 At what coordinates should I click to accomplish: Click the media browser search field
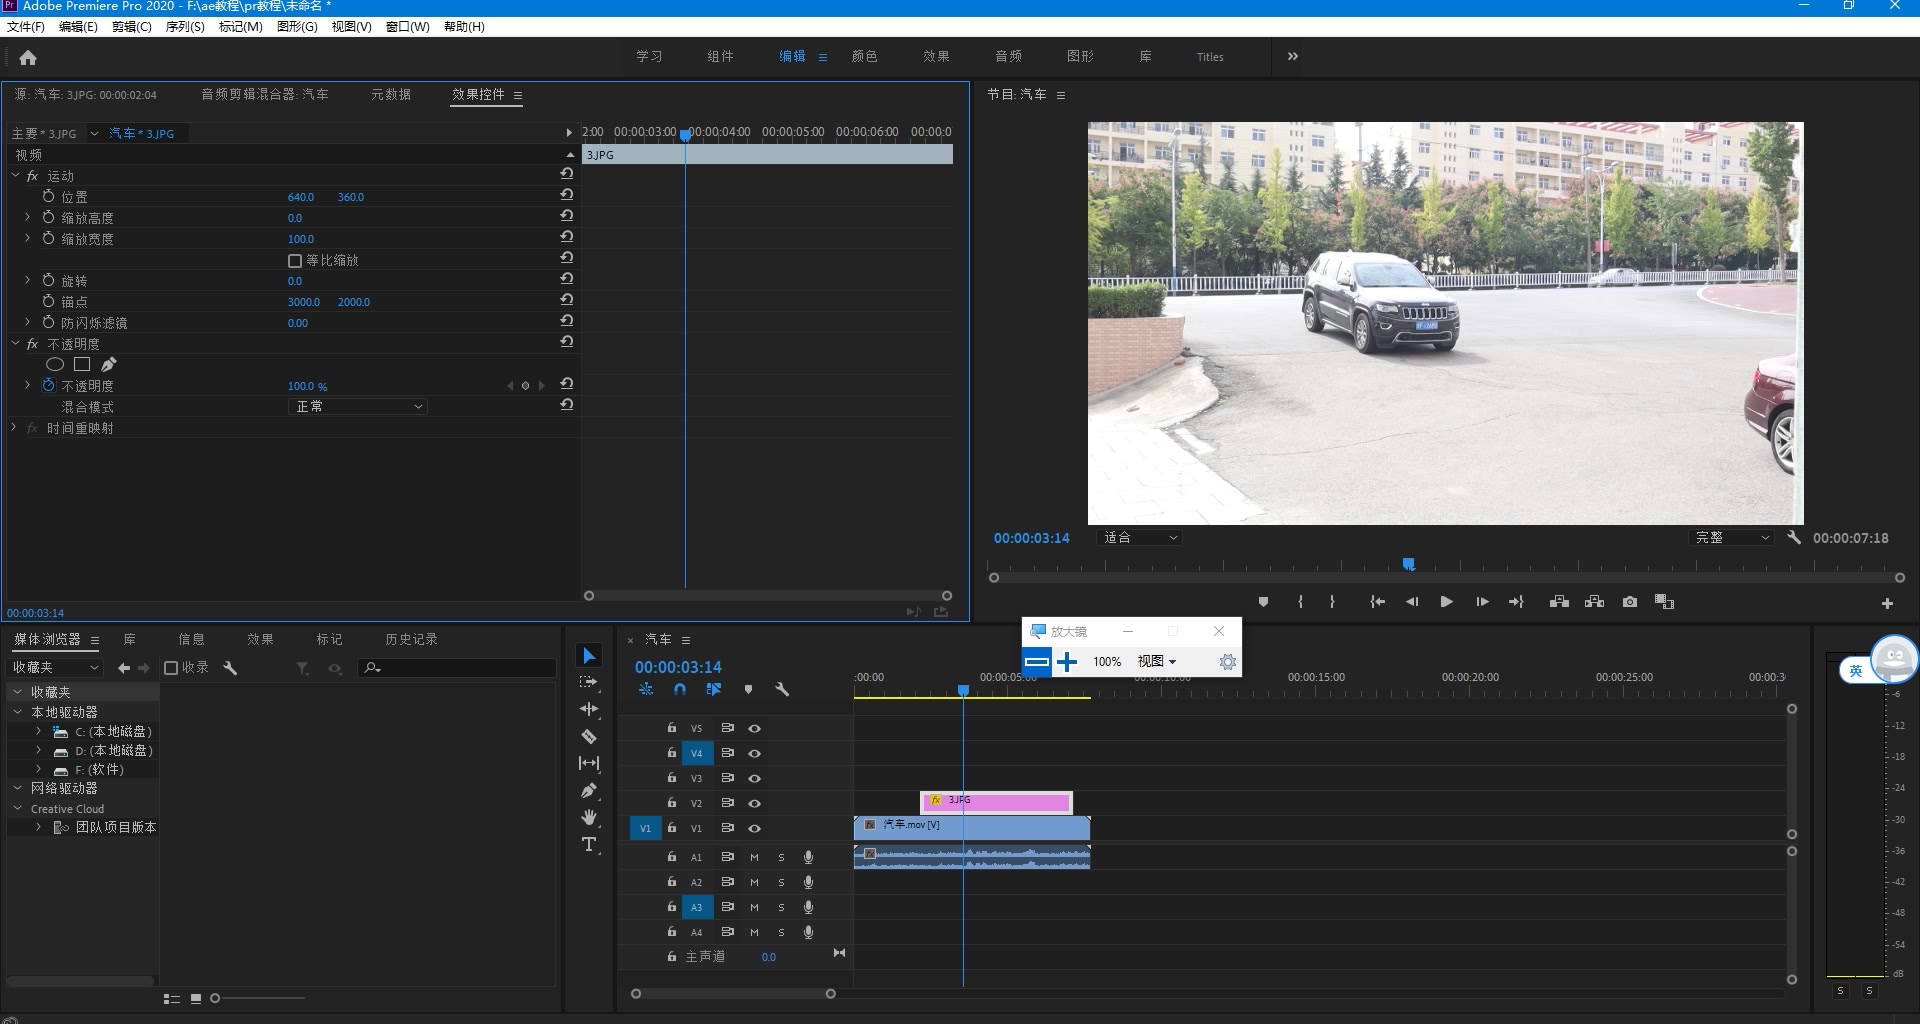point(457,668)
